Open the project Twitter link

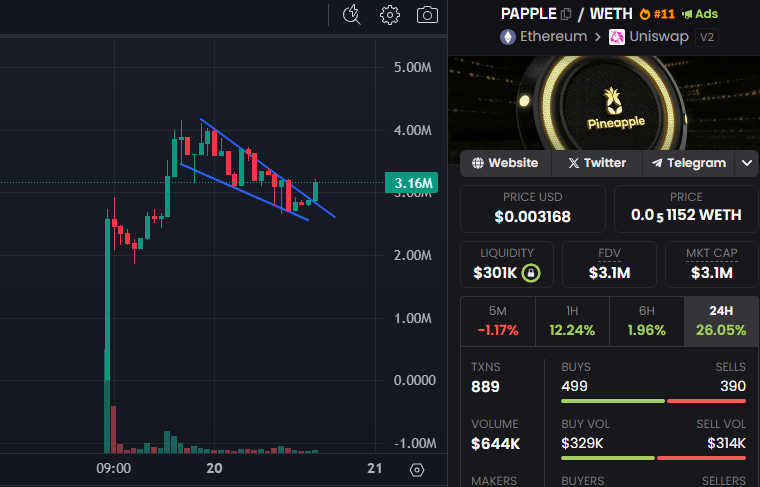pyautogui.click(x=597, y=163)
